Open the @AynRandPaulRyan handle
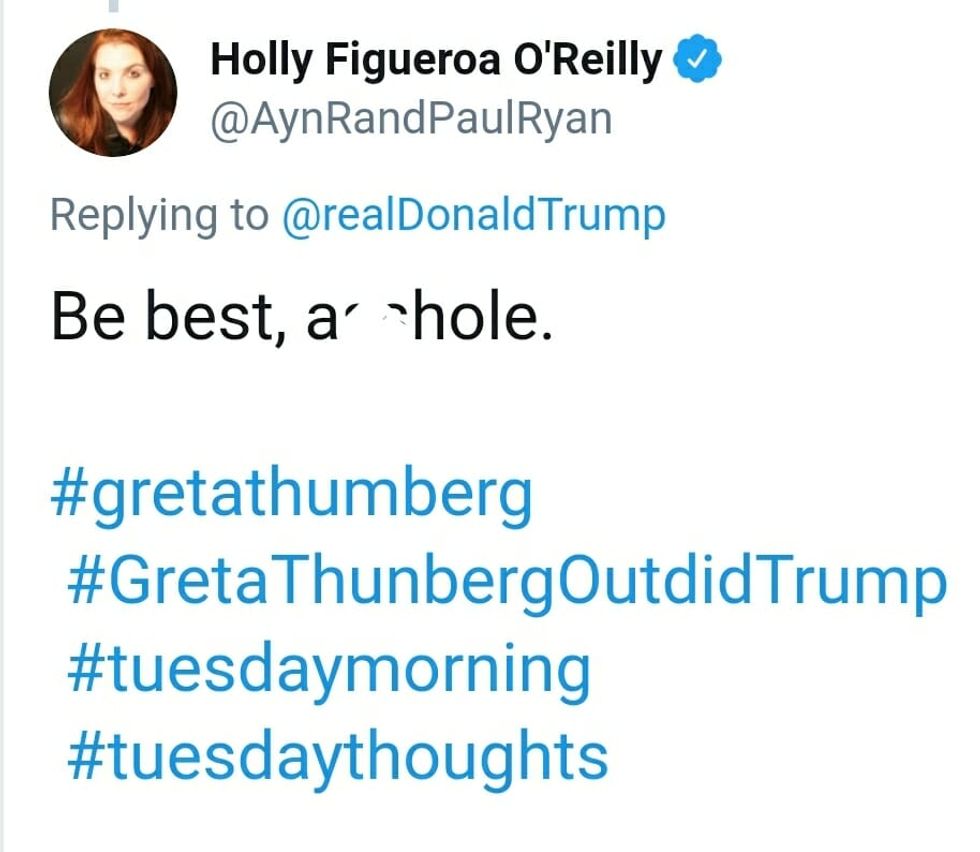This screenshot has width=980, height=852. tap(410, 119)
